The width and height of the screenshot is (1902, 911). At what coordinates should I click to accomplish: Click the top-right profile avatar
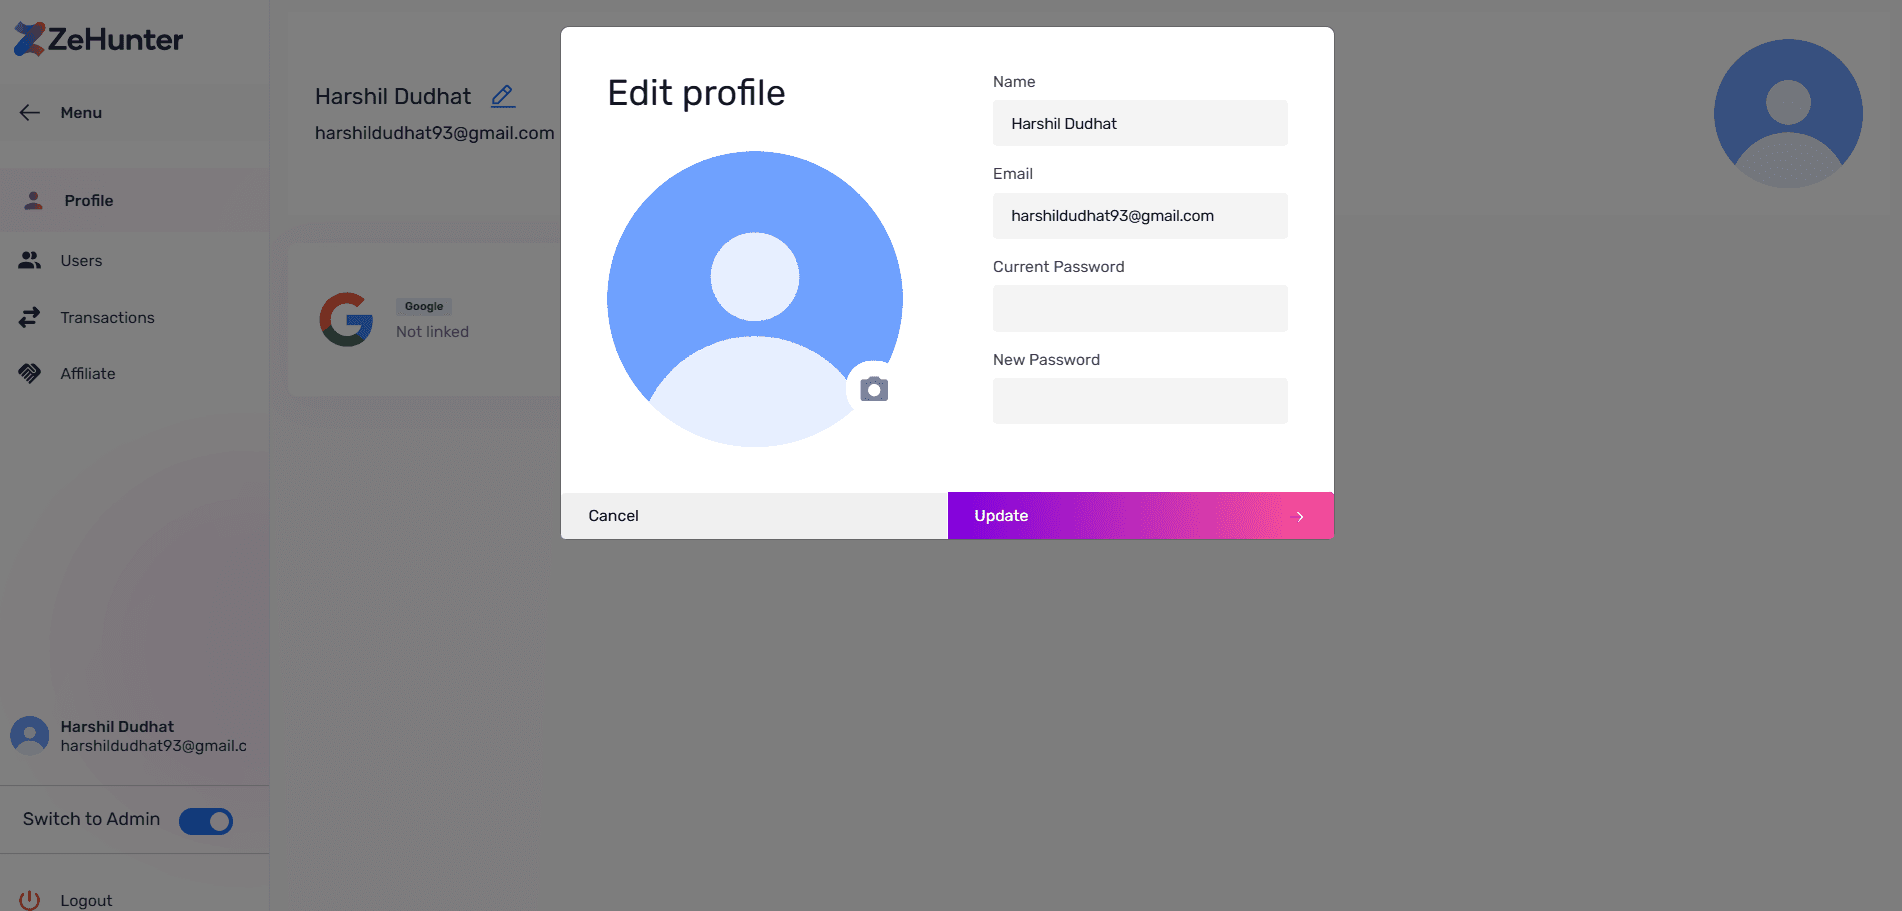[x=1787, y=113]
